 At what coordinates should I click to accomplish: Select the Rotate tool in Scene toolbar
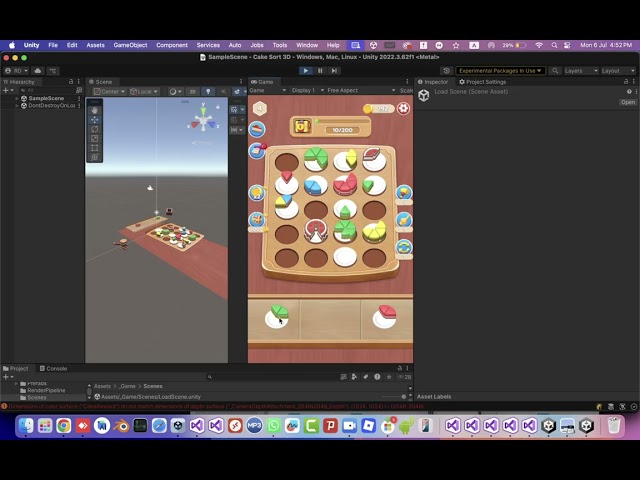(94, 129)
